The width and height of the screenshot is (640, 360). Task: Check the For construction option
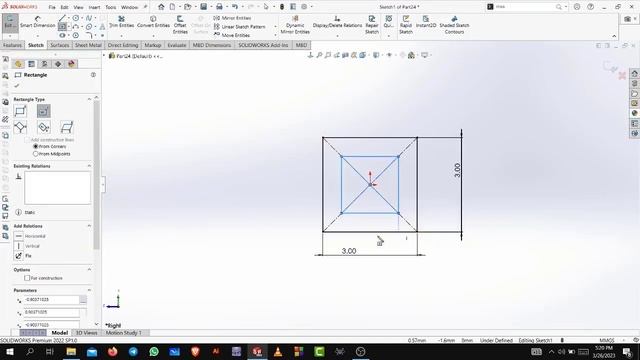27,278
